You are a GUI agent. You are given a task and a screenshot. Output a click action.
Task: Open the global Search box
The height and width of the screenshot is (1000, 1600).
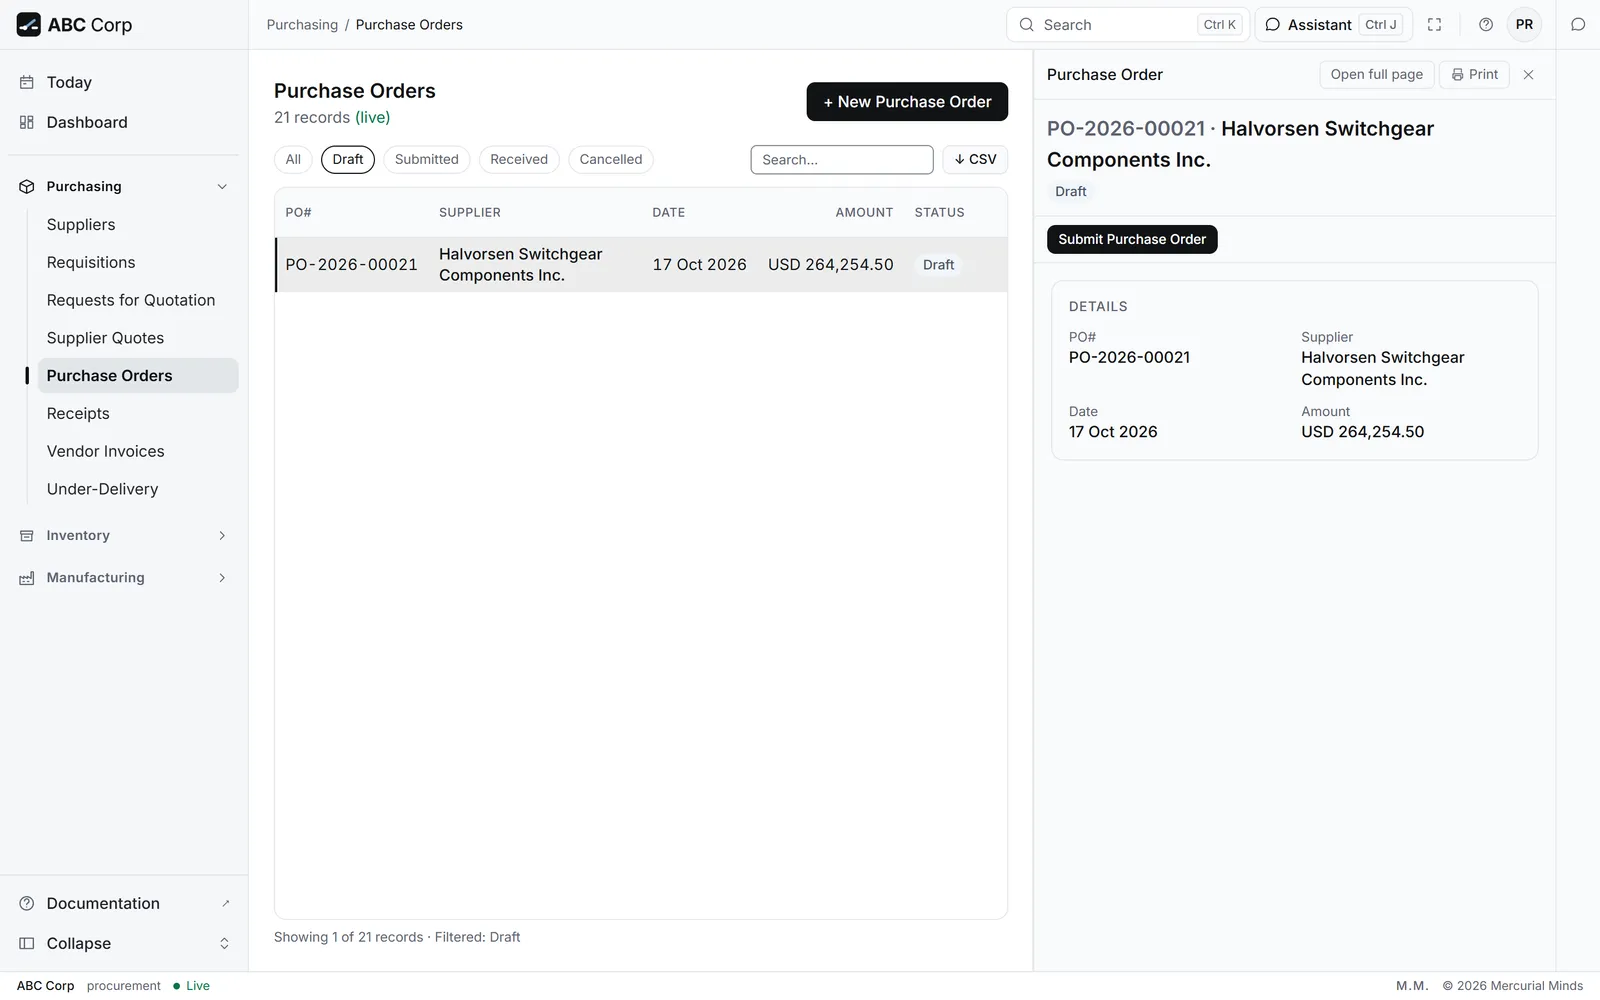[1128, 25]
